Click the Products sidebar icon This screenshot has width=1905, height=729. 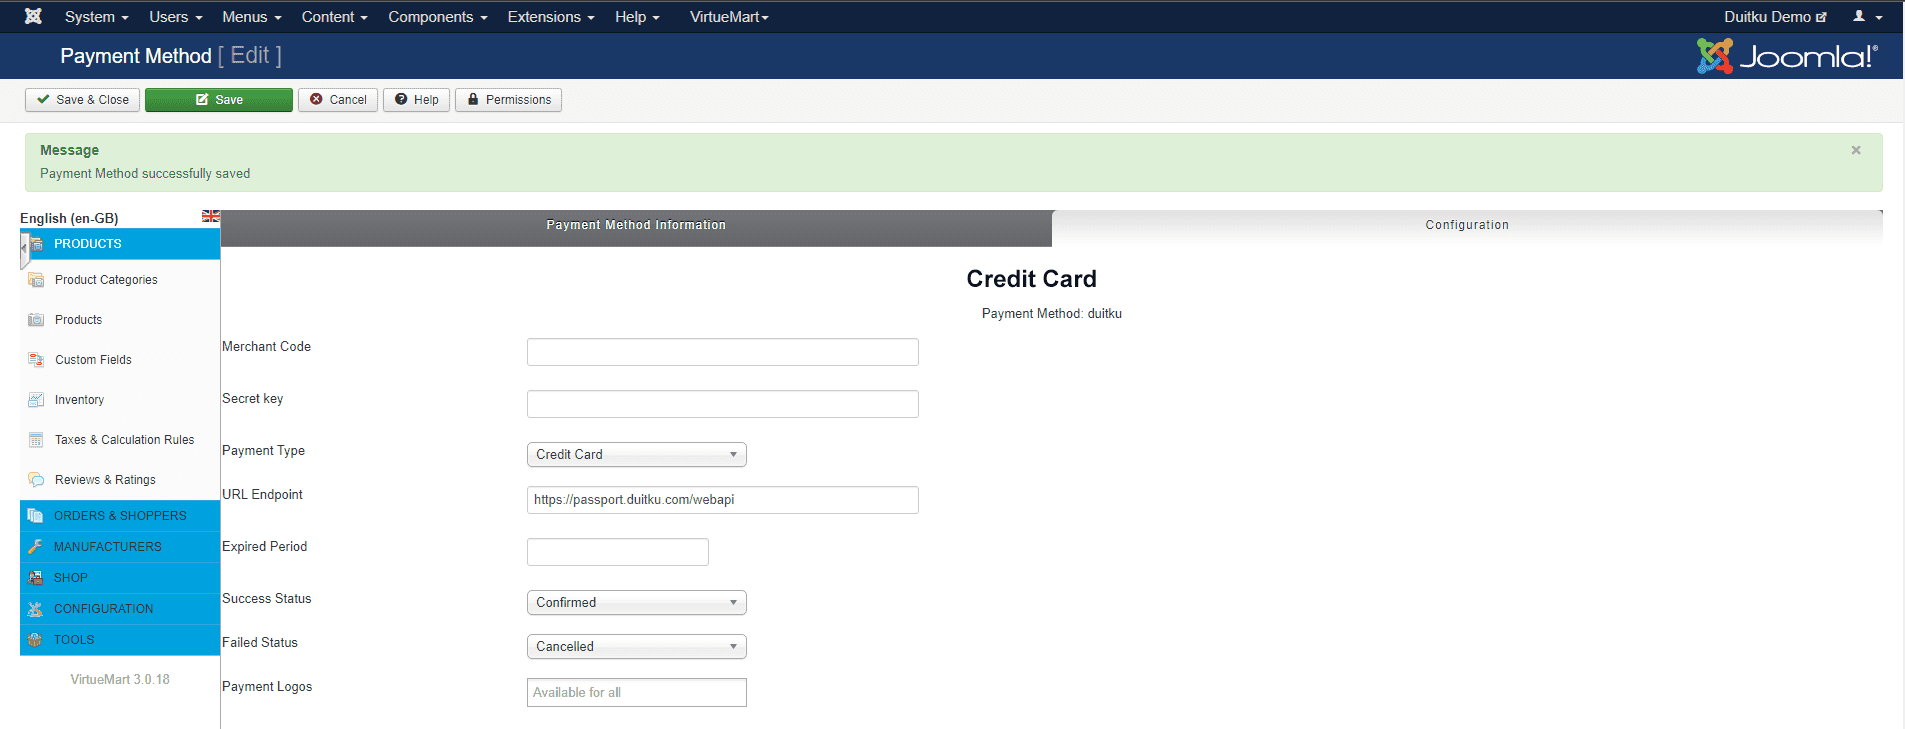[36, 320]
